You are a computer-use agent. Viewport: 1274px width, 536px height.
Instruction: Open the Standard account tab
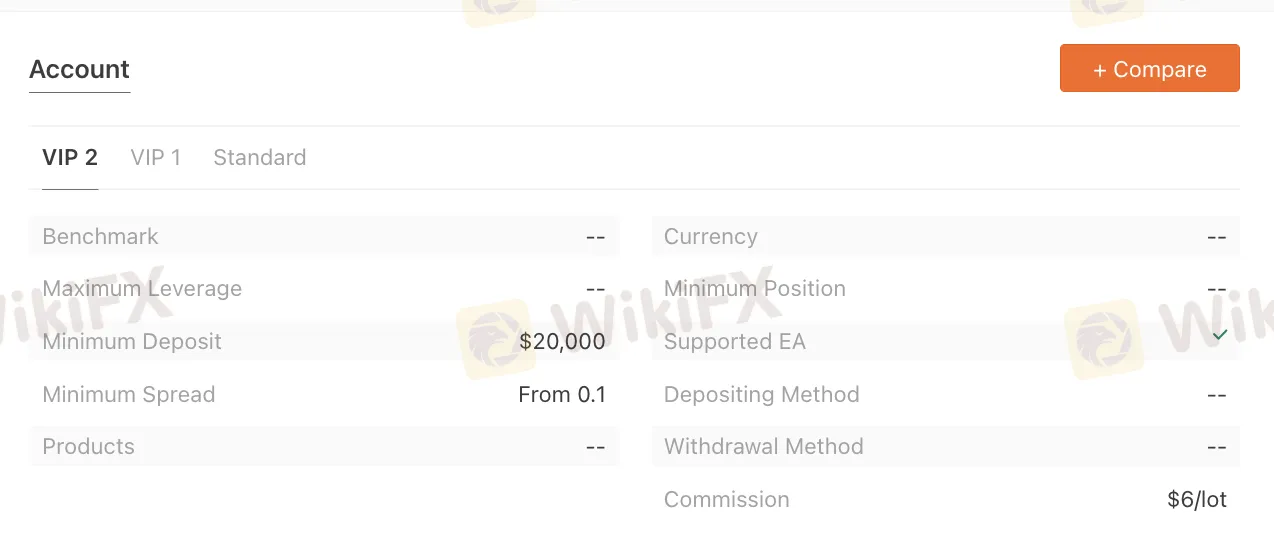click(x=259, y=157)
